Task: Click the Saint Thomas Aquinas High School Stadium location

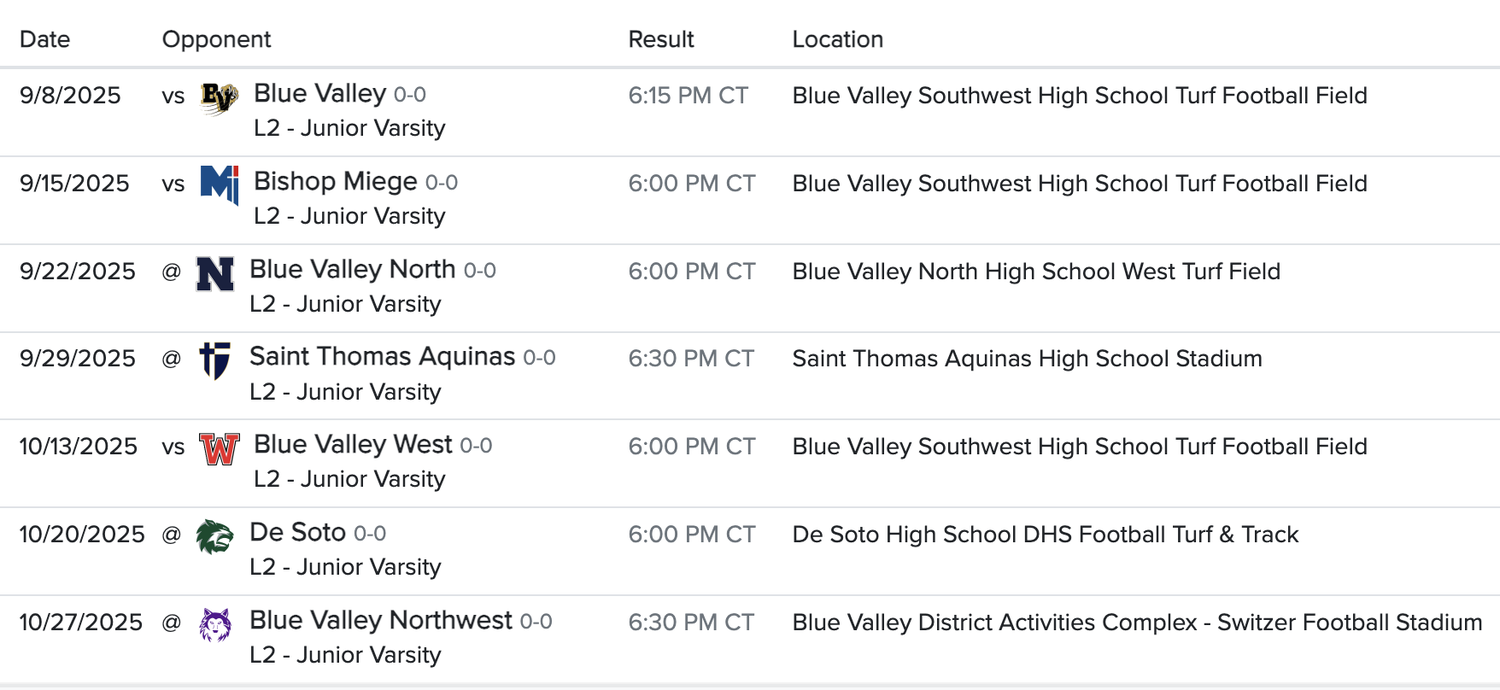Action: [1027, 359]
